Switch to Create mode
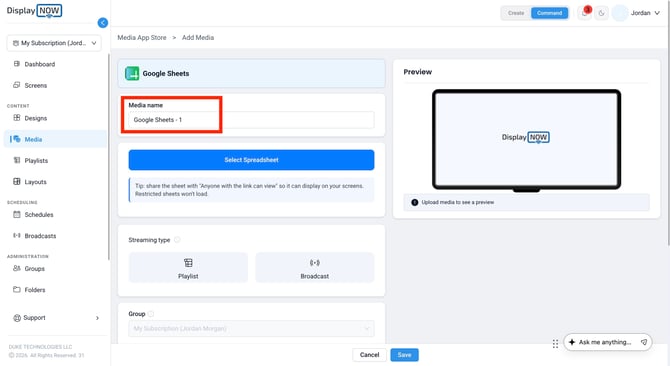The width and height of the screenshot is (670, 366). [516, 13]
